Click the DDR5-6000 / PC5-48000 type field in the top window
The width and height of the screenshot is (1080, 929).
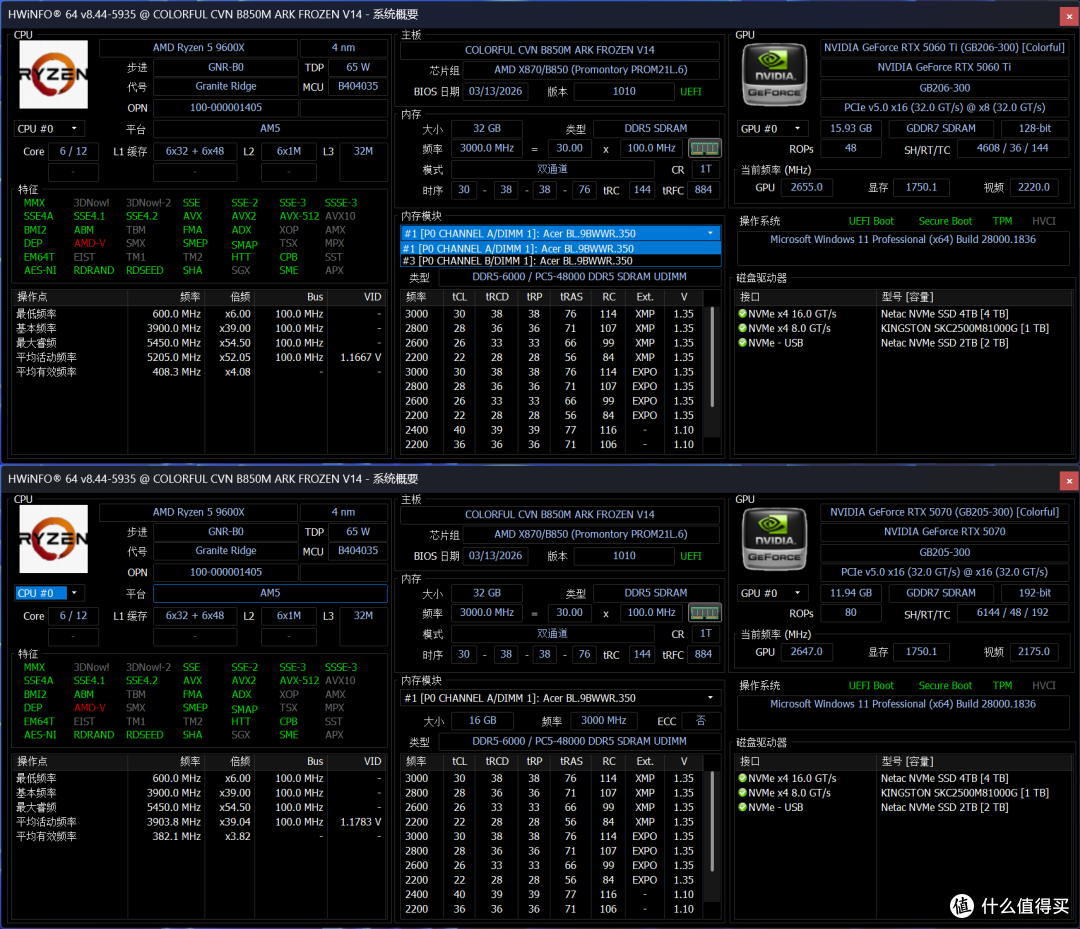point(579,277)
